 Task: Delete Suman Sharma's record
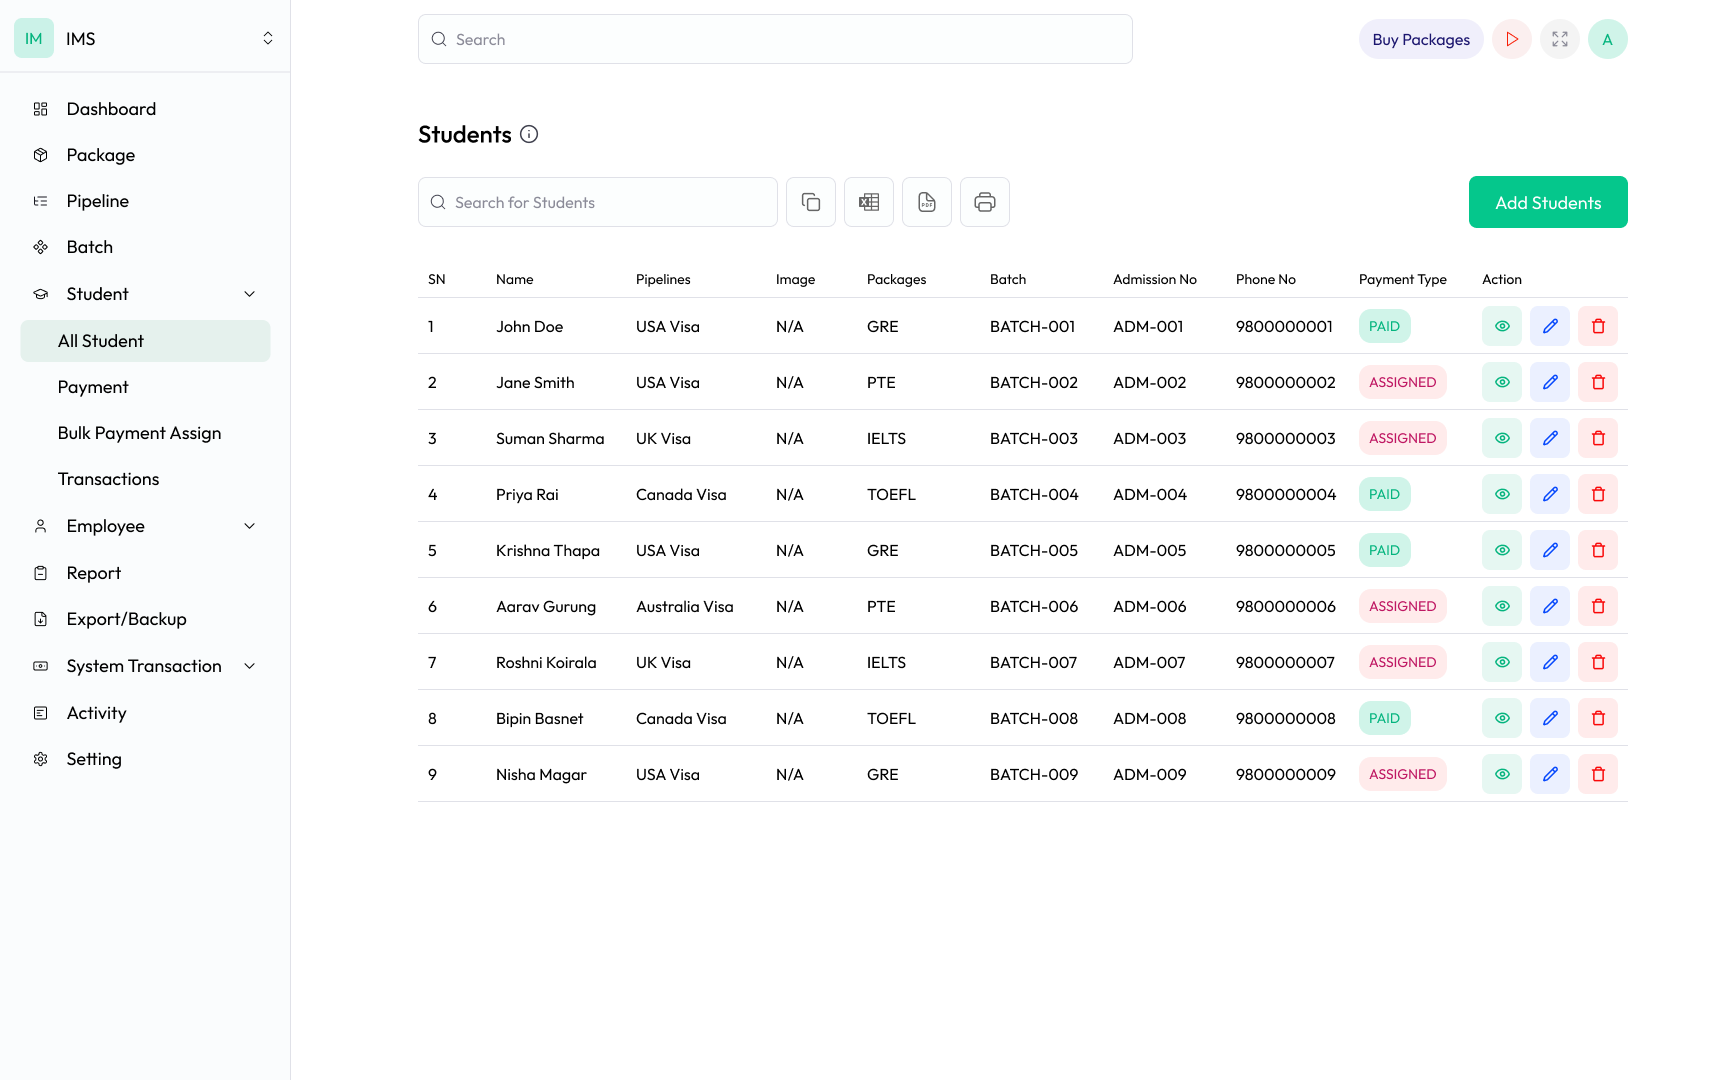point(1598,438)
